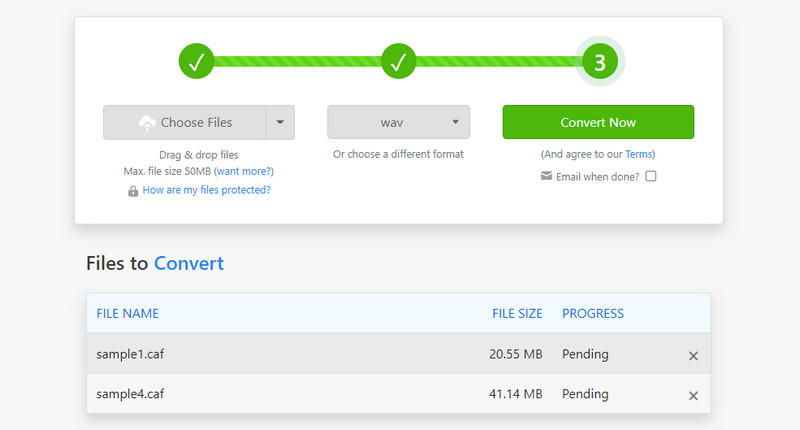This screenshot has height=430, width=800.
Task: Select the sample1.caf file row
Action: coord(300,354)
